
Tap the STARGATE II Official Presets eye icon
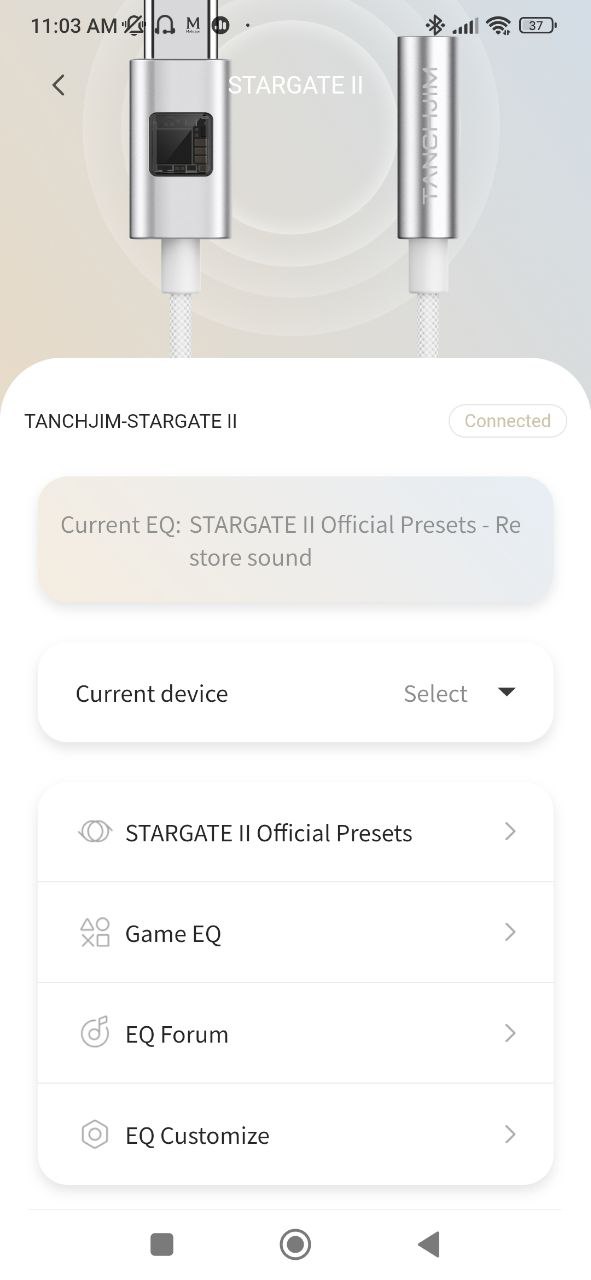pos(94,831)
